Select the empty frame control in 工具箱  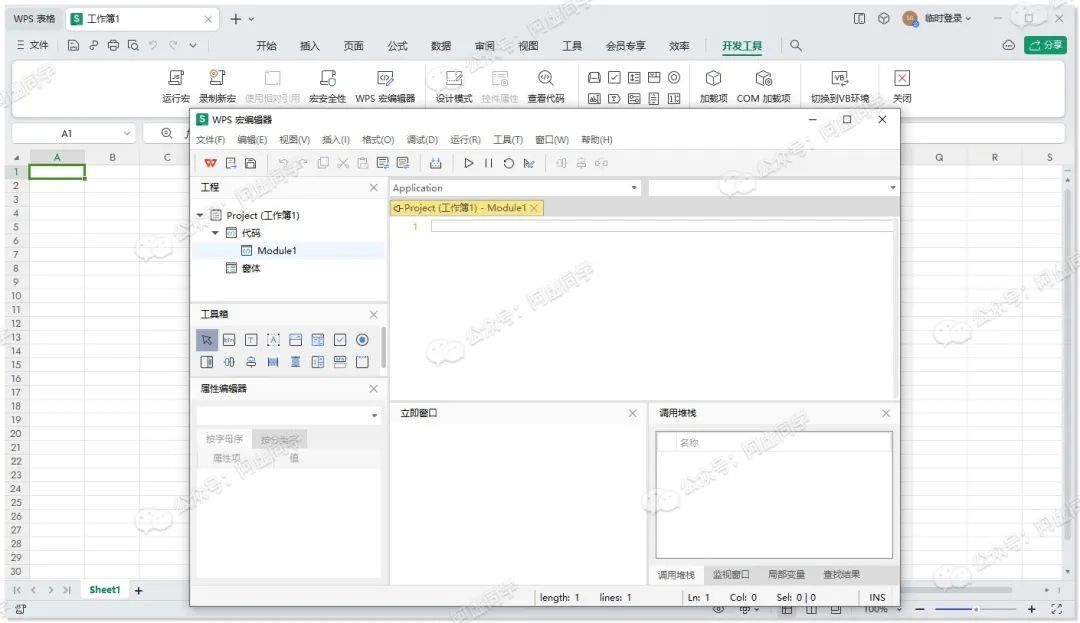[362, 362]
